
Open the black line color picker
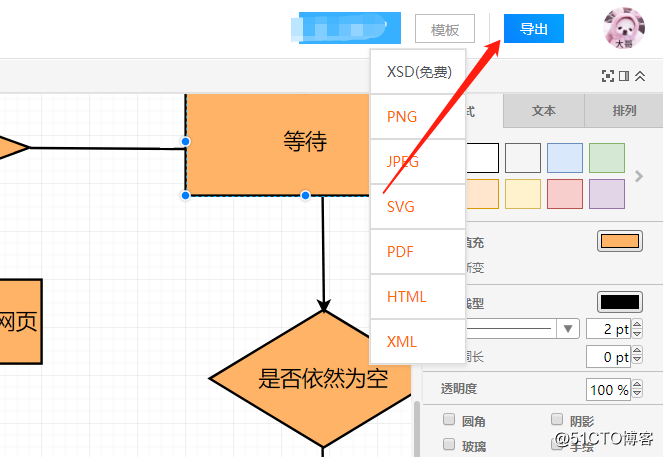[620, 302]
